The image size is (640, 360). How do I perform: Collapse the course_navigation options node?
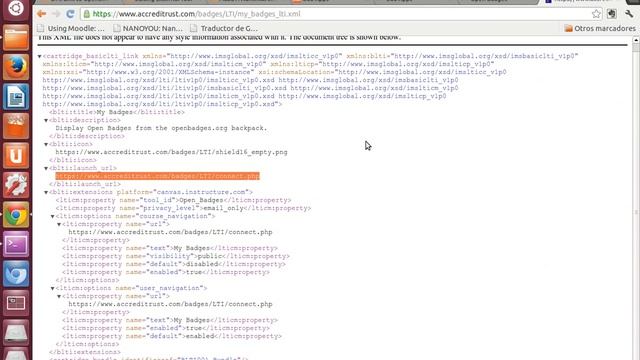pos(53,216)
